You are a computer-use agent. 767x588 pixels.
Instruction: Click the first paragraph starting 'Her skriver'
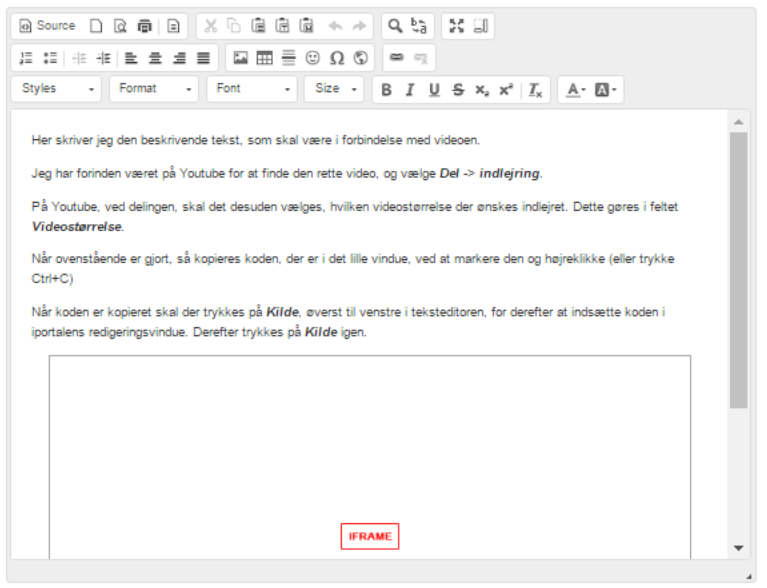coord(256,140)
